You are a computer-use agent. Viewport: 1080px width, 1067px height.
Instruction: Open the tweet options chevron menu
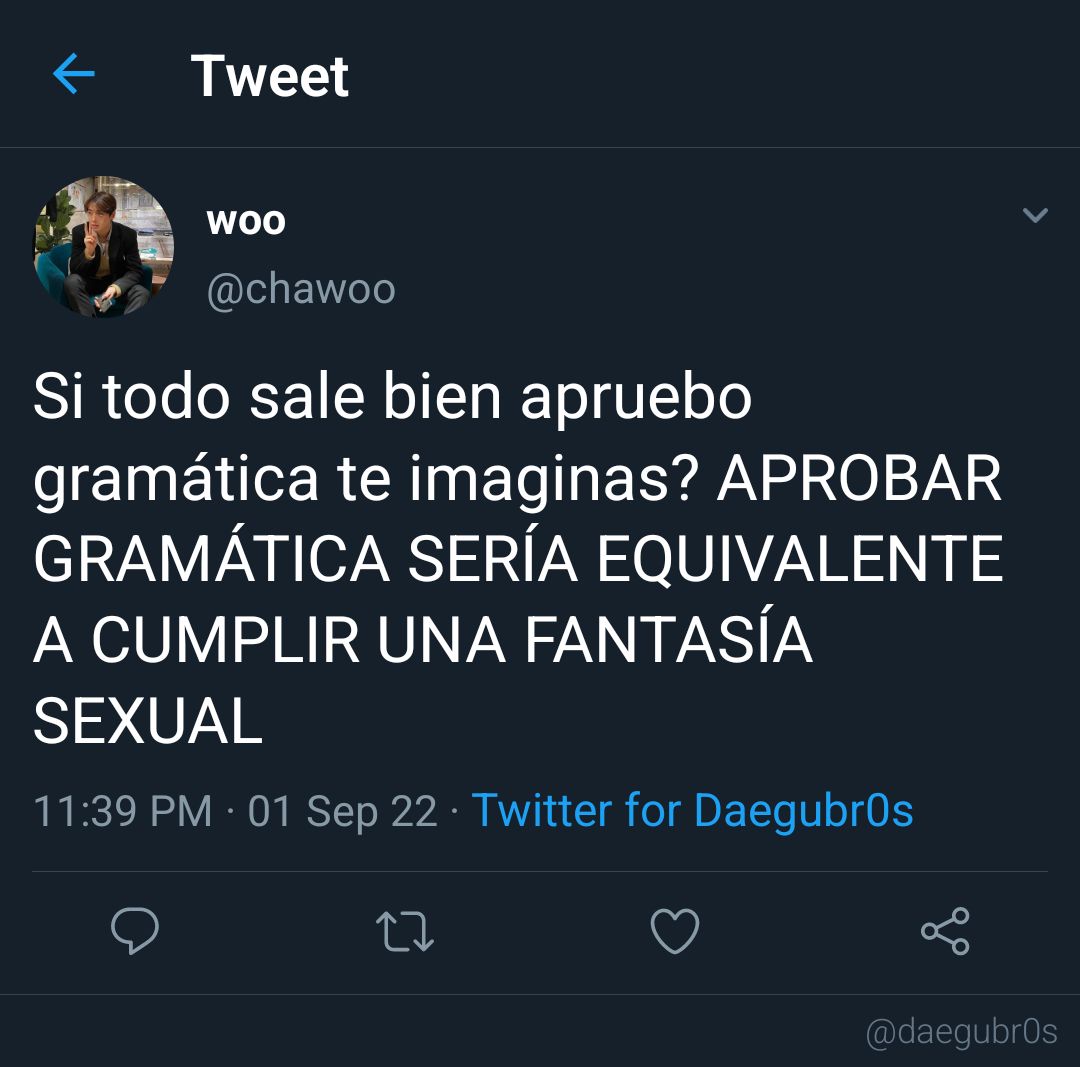coord(1035,215)
